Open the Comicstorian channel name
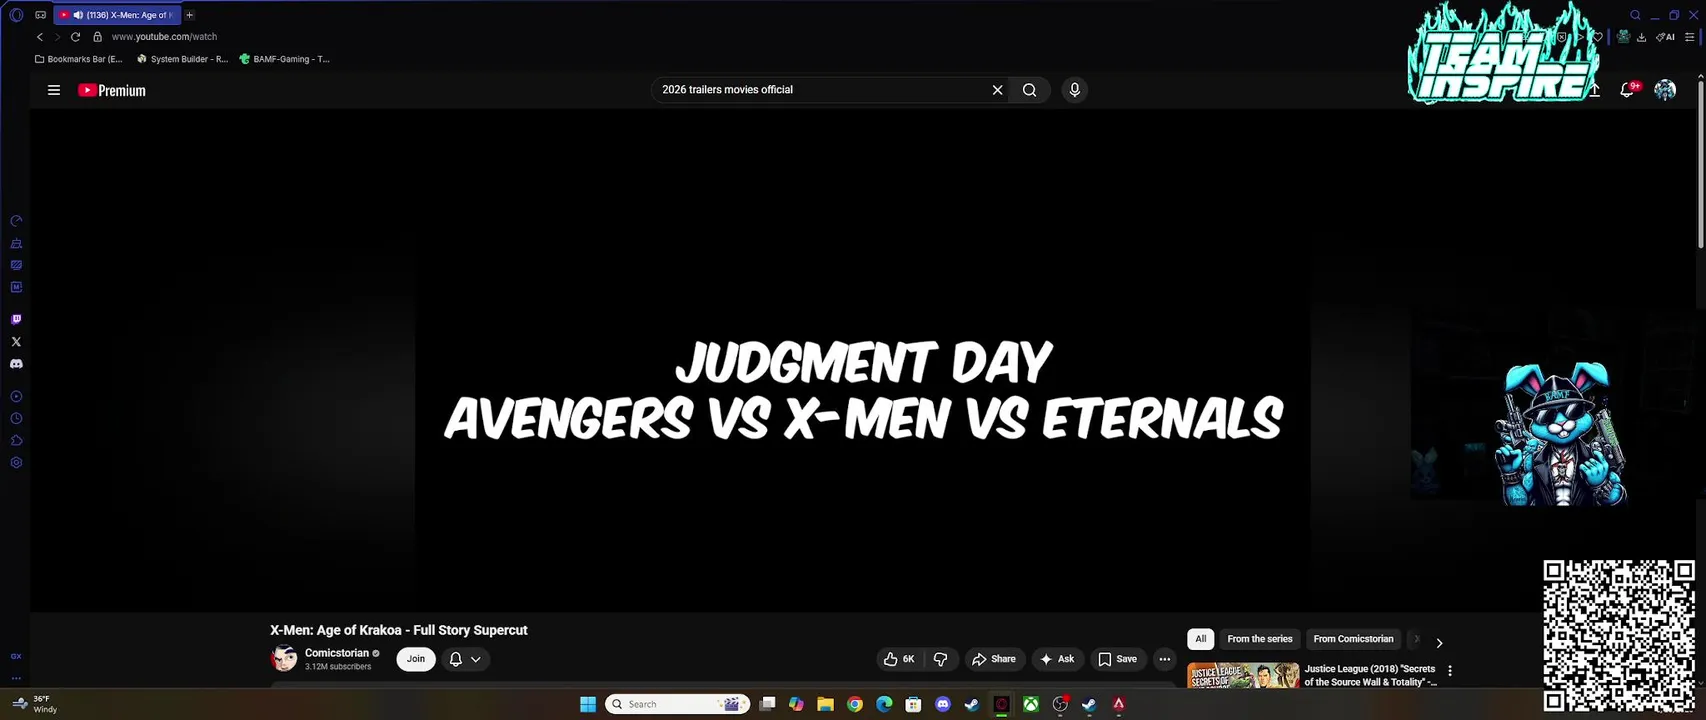The height and width of the screenshot is (720, 1706). 337,653
